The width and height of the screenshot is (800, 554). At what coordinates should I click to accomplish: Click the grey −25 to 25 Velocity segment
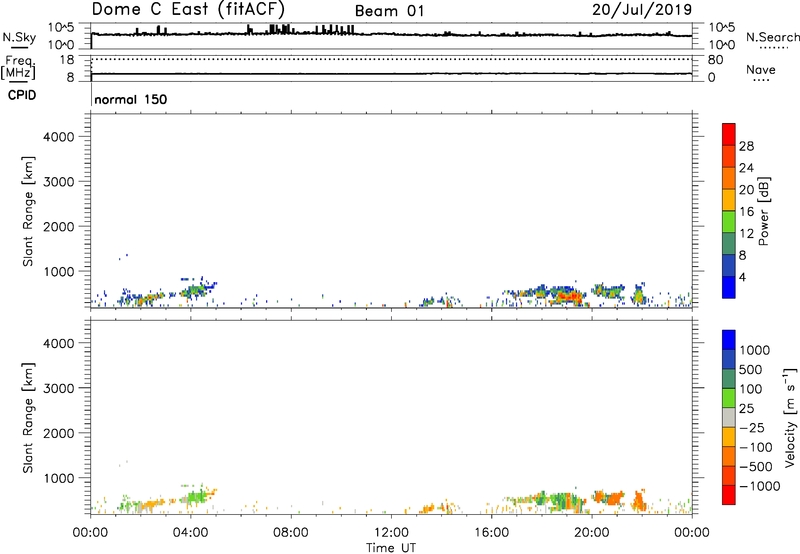(x=729, y=417)
